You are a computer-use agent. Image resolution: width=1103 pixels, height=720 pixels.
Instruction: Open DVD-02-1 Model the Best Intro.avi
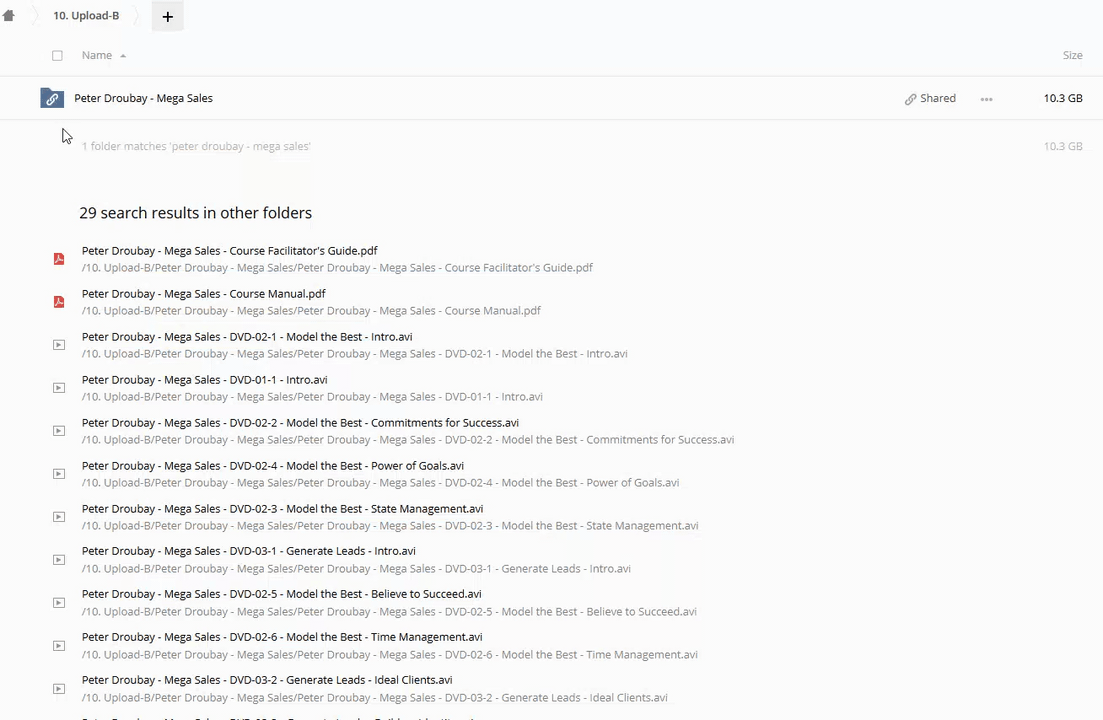tap(246, 337)
